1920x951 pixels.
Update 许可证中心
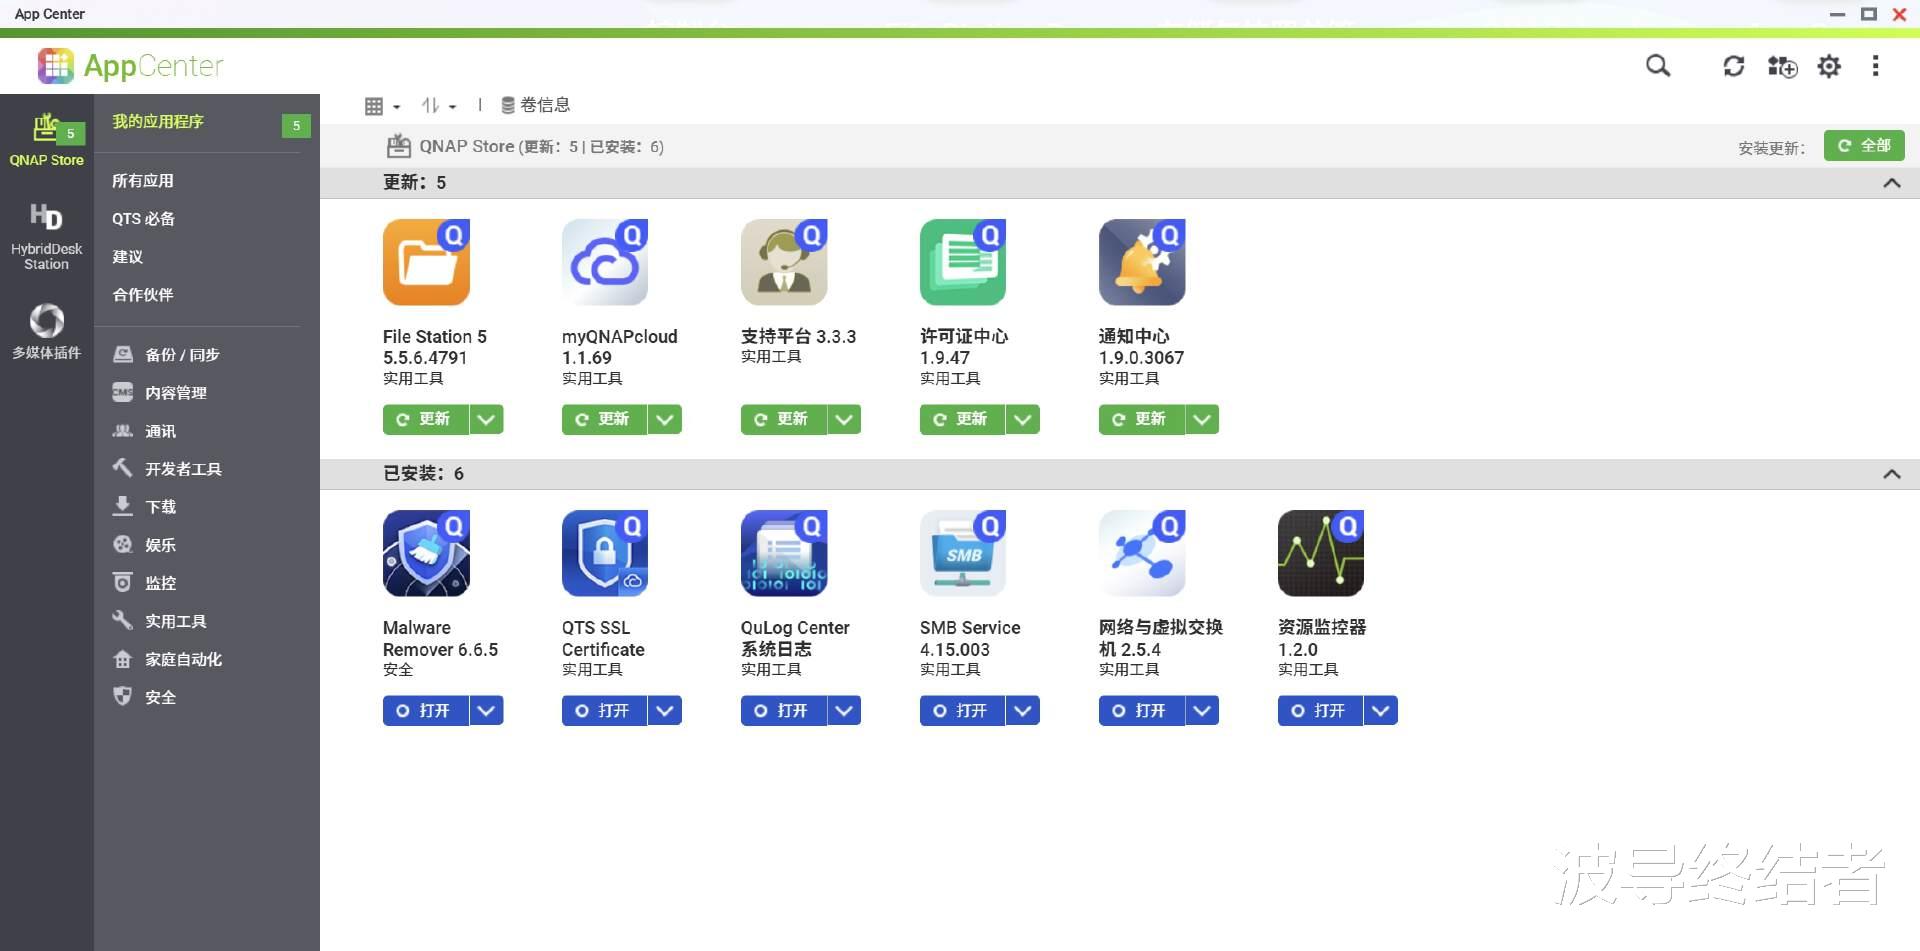(963, 420)
